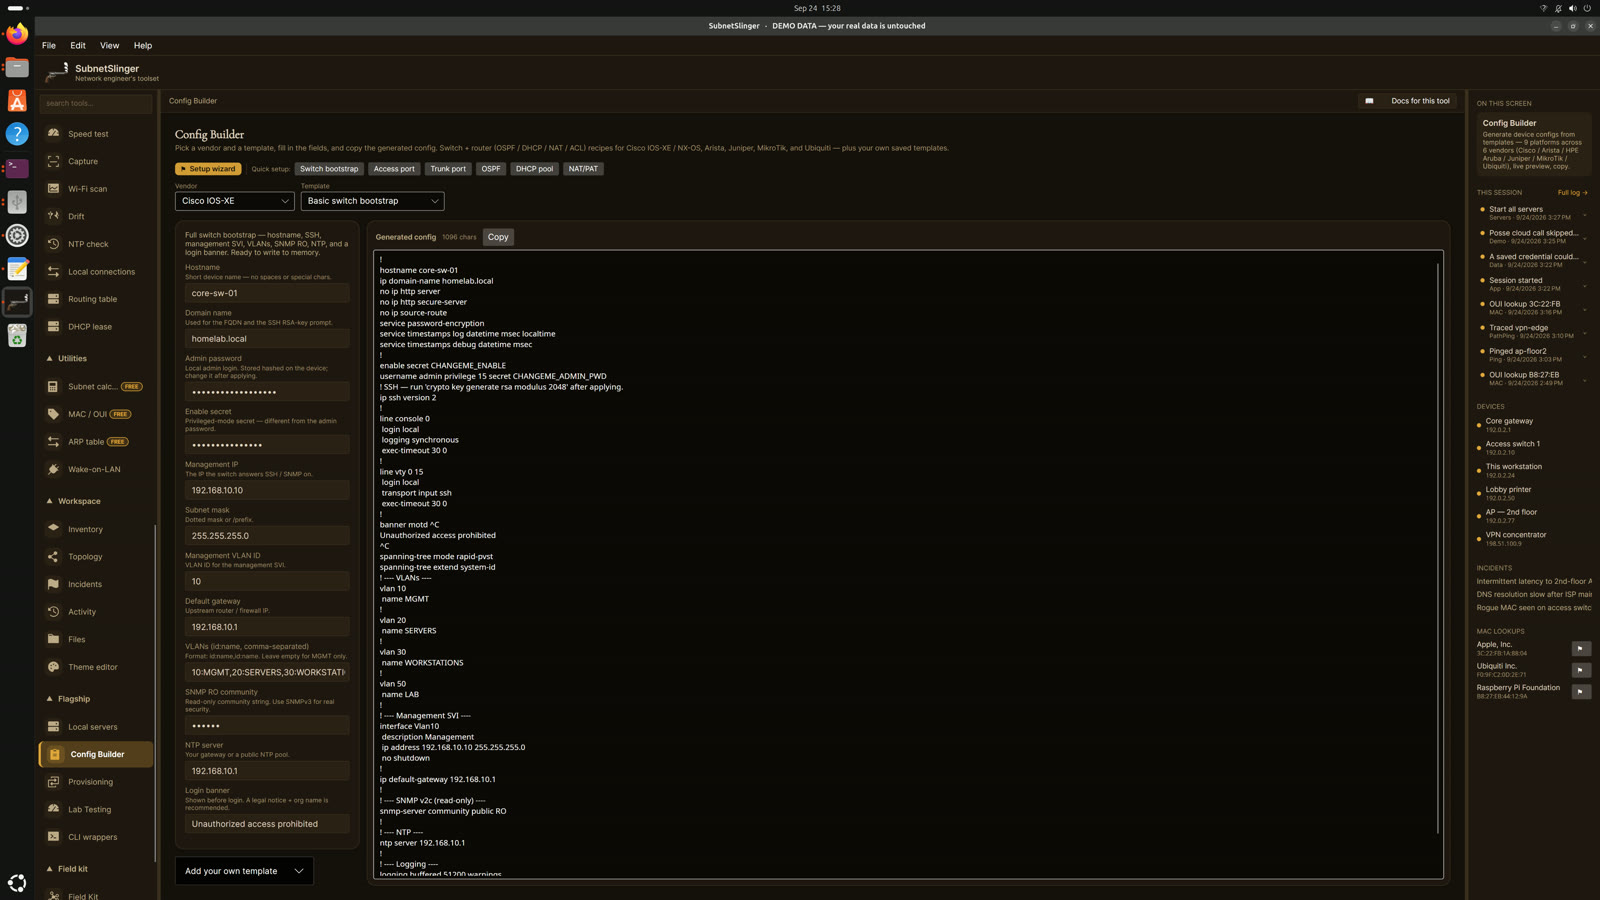Open the Topology view

point(96,557)
